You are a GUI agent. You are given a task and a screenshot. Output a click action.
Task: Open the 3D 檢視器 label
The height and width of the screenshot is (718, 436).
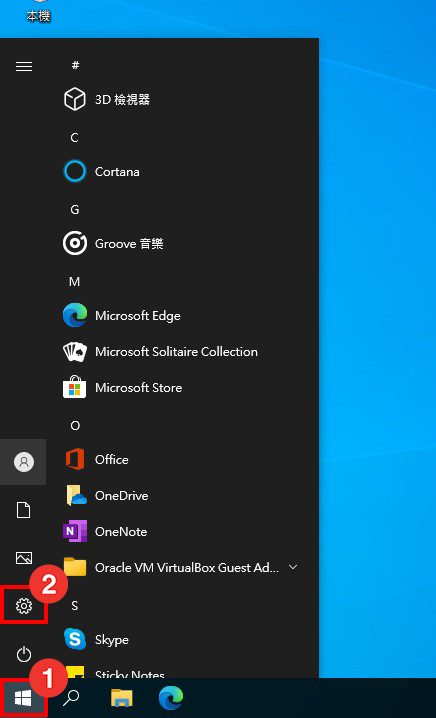122,99
